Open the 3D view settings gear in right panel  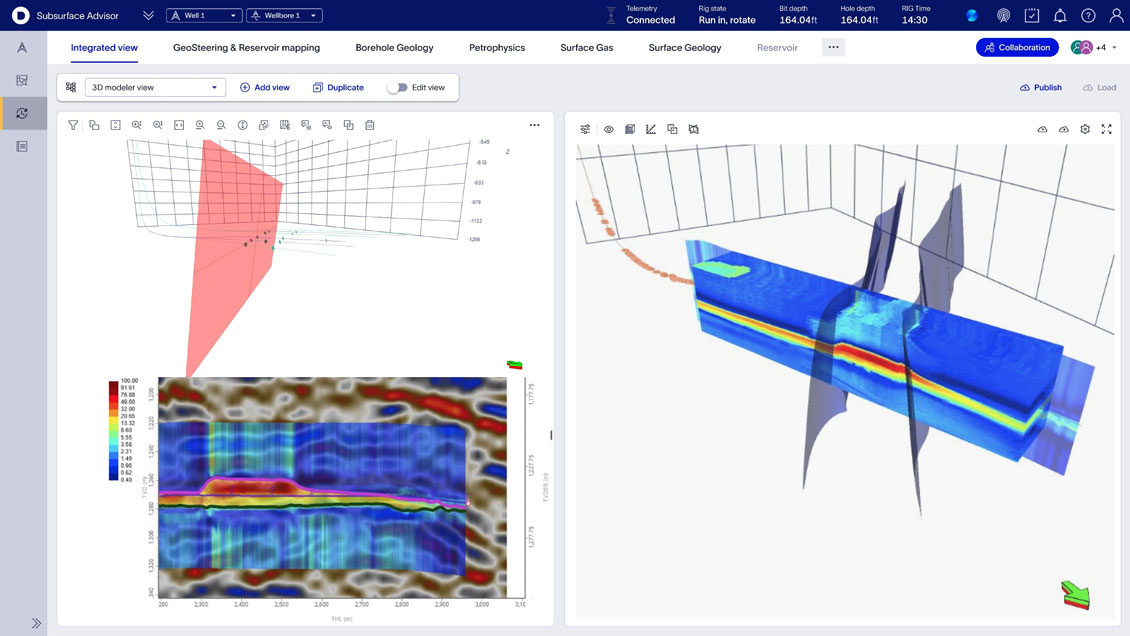pos(1086,129)
